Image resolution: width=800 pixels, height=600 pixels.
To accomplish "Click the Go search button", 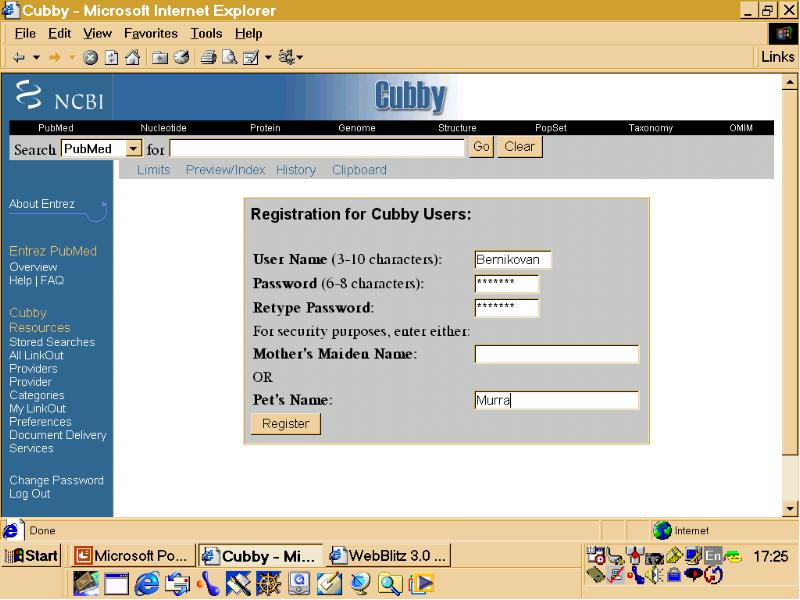I will (x=481, y=147).
